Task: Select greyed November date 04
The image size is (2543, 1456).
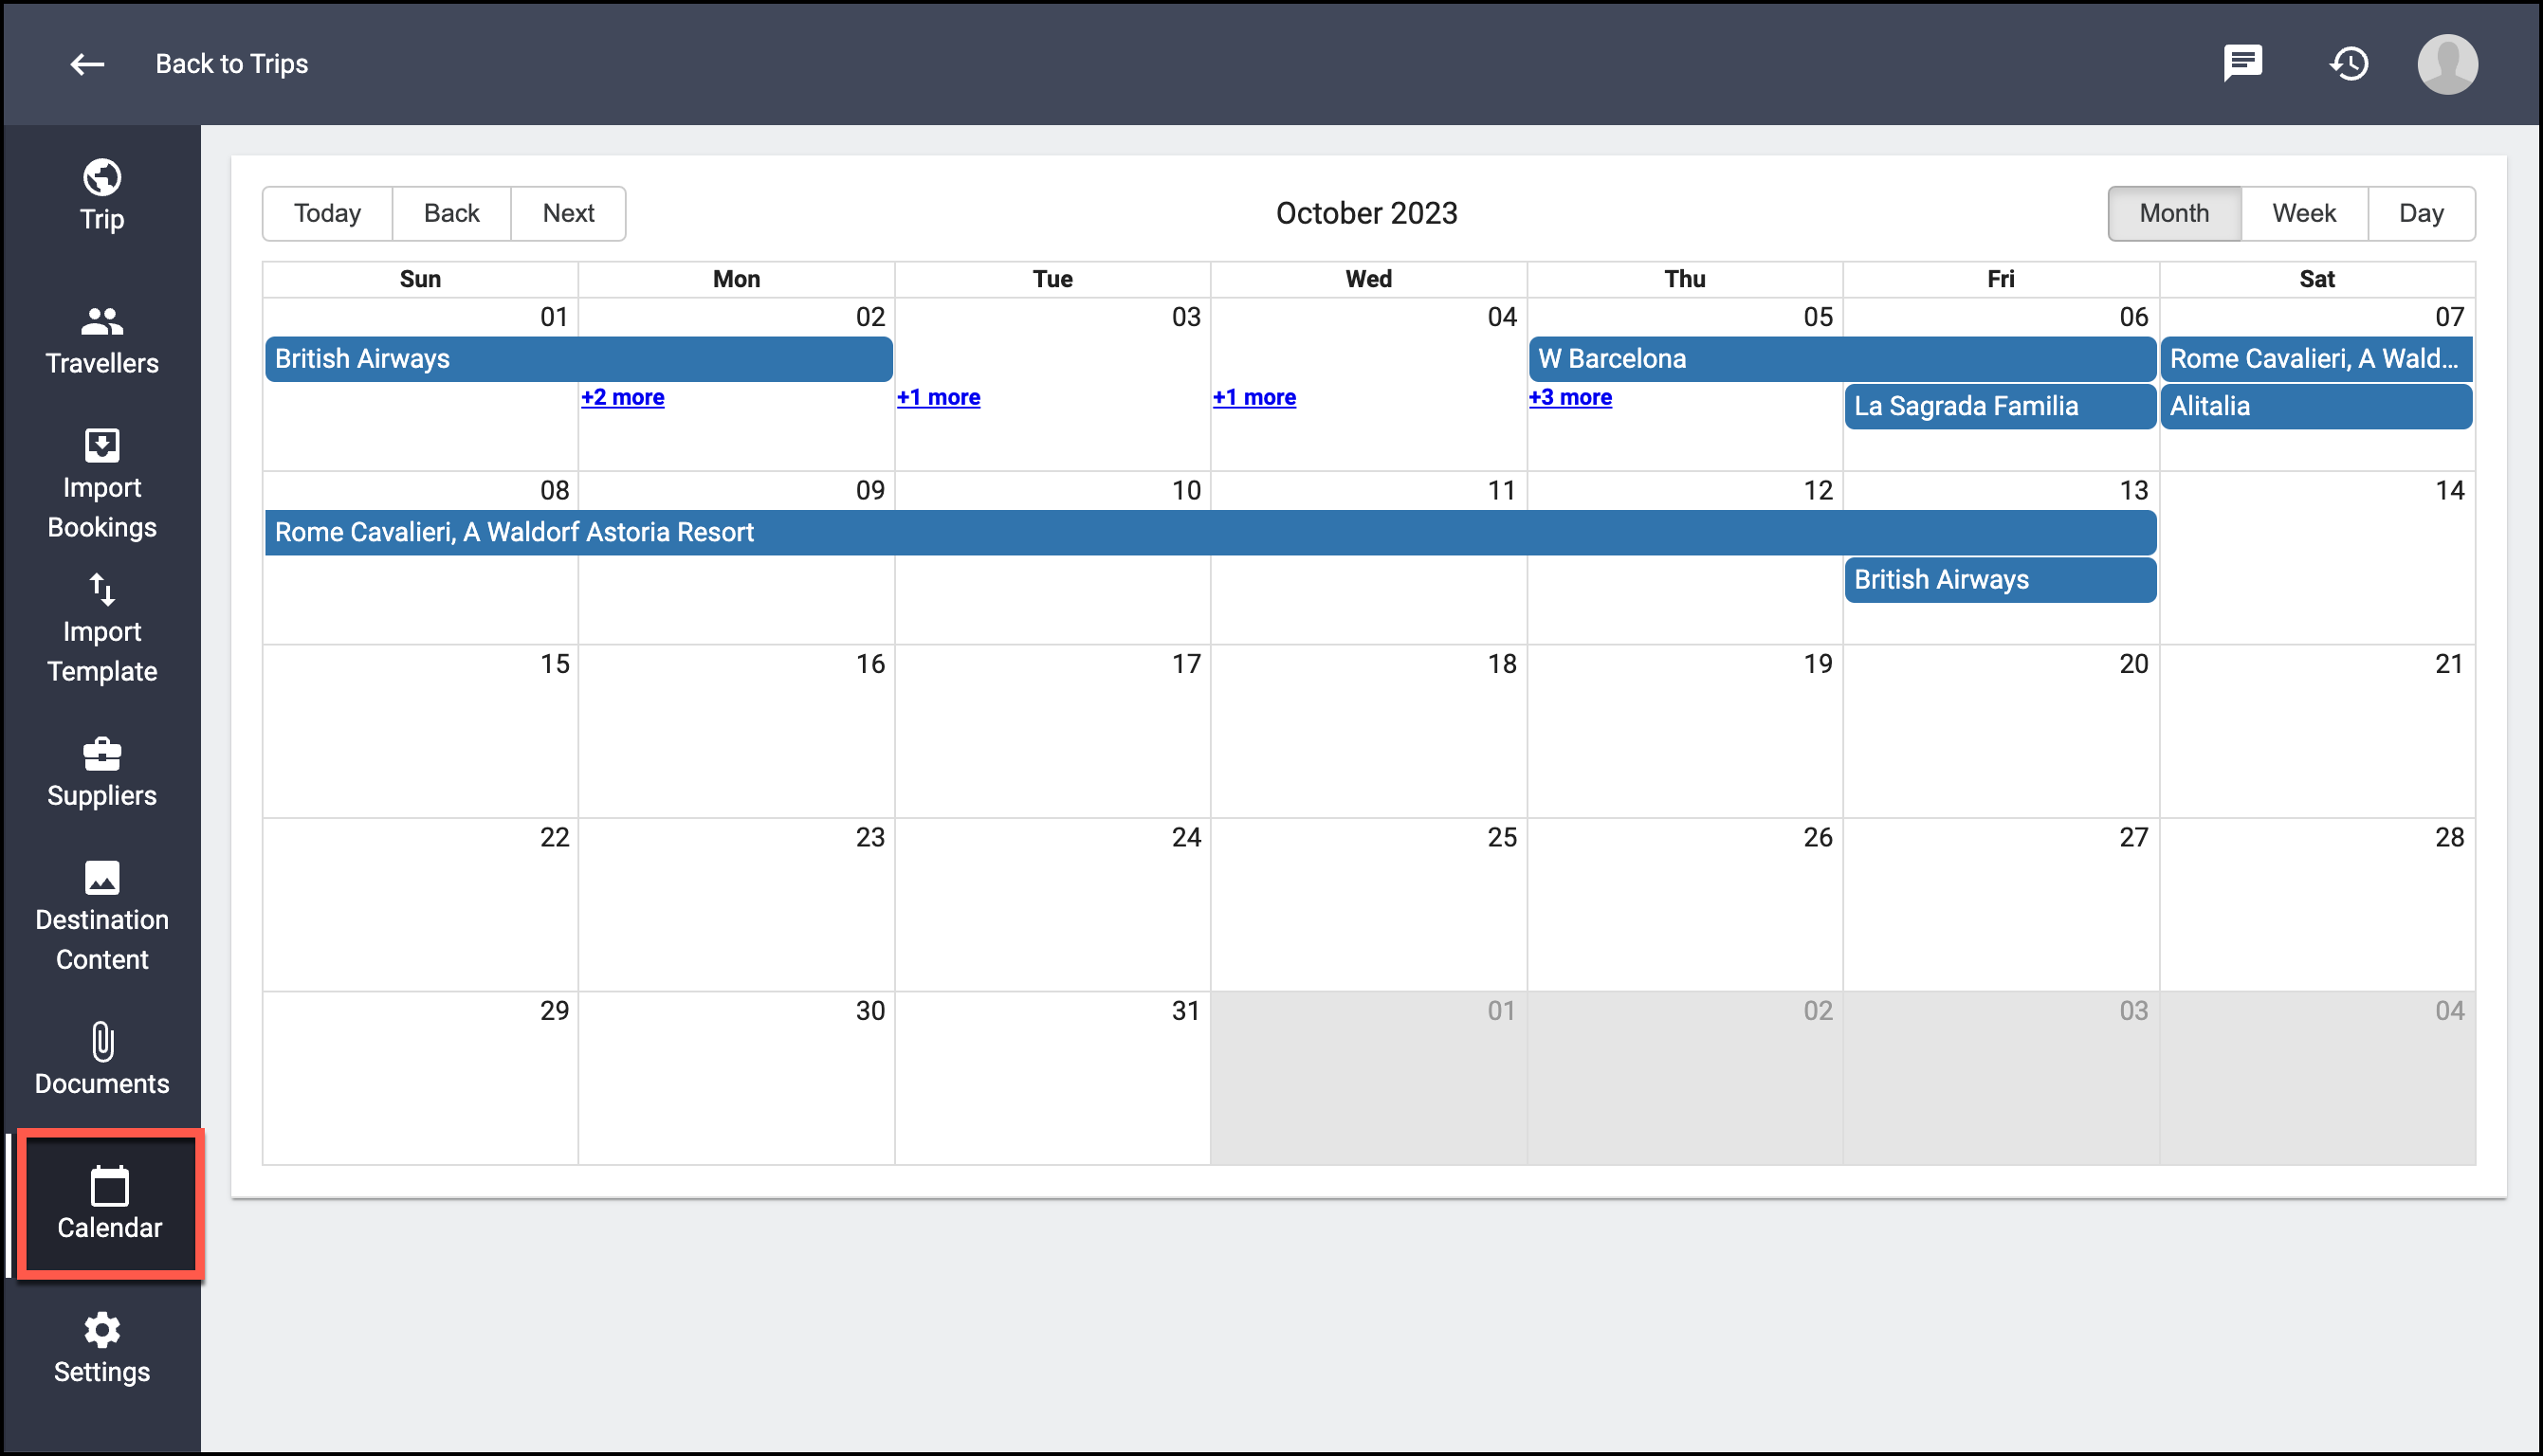Action: coord(2450,1011)
